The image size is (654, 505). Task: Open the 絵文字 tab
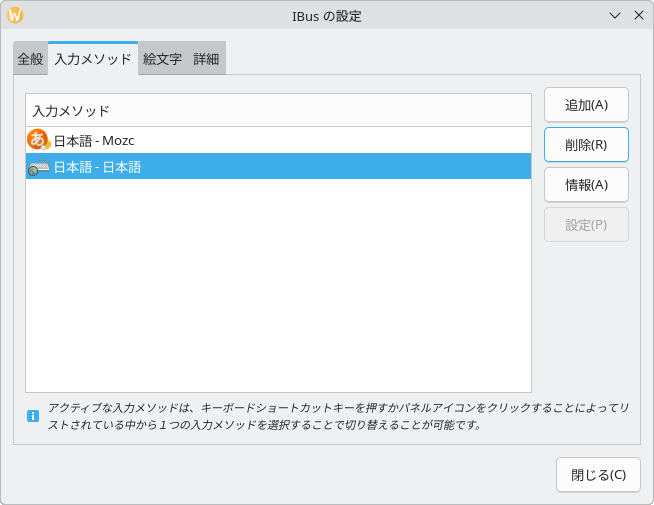tap(162, 59)
